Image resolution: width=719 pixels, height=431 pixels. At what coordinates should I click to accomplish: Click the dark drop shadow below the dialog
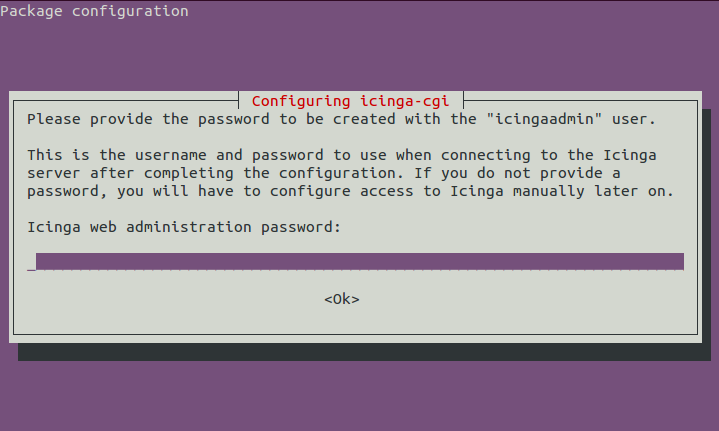point(365,352)
